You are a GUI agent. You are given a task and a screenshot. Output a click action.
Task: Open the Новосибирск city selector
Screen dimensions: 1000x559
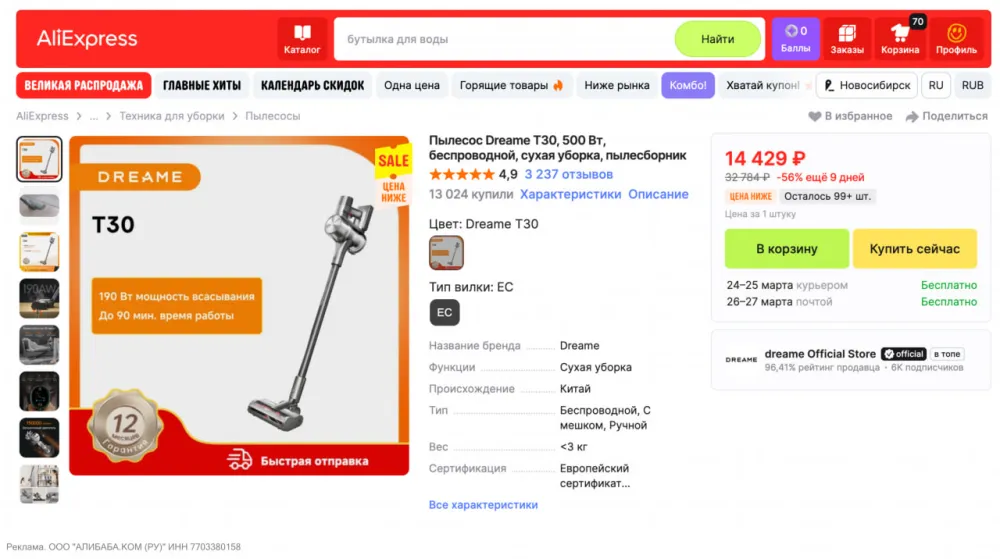click(x=867, y=85)
